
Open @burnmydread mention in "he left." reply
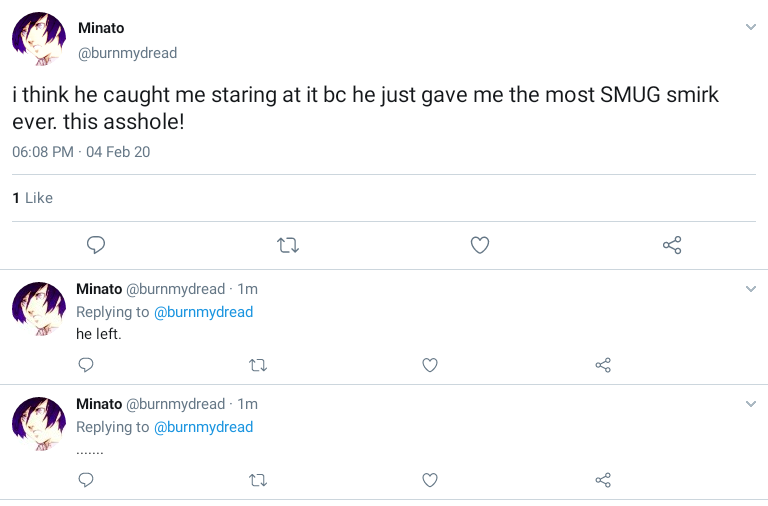[203, 312]
